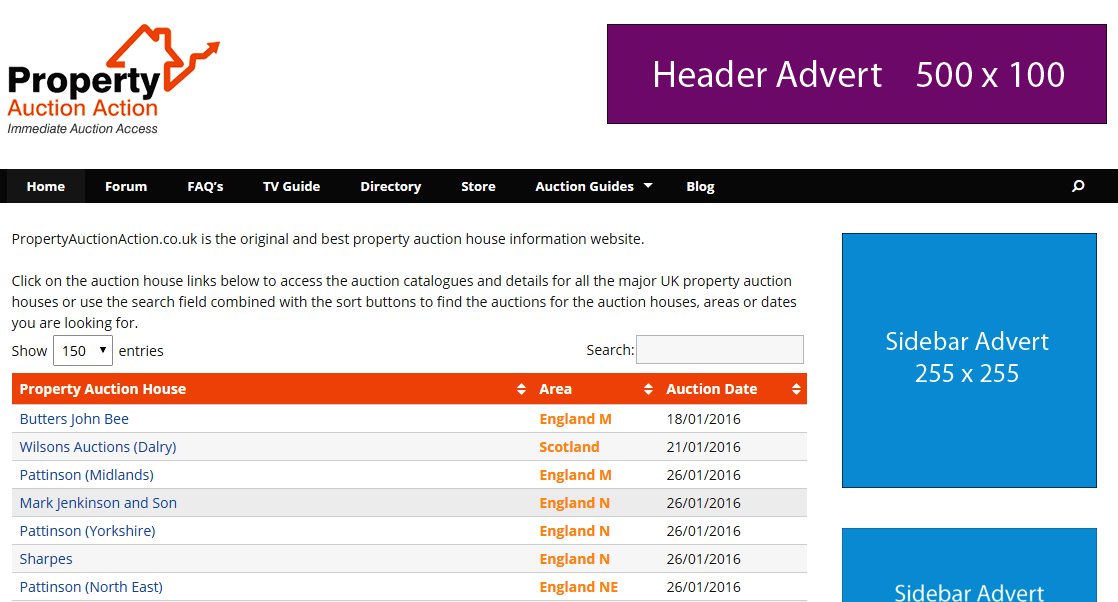Select England M in the Pattinson (Midlands) row
Image resolution: width=1118 pixels, height=602 pixels.
click(575, 474)
